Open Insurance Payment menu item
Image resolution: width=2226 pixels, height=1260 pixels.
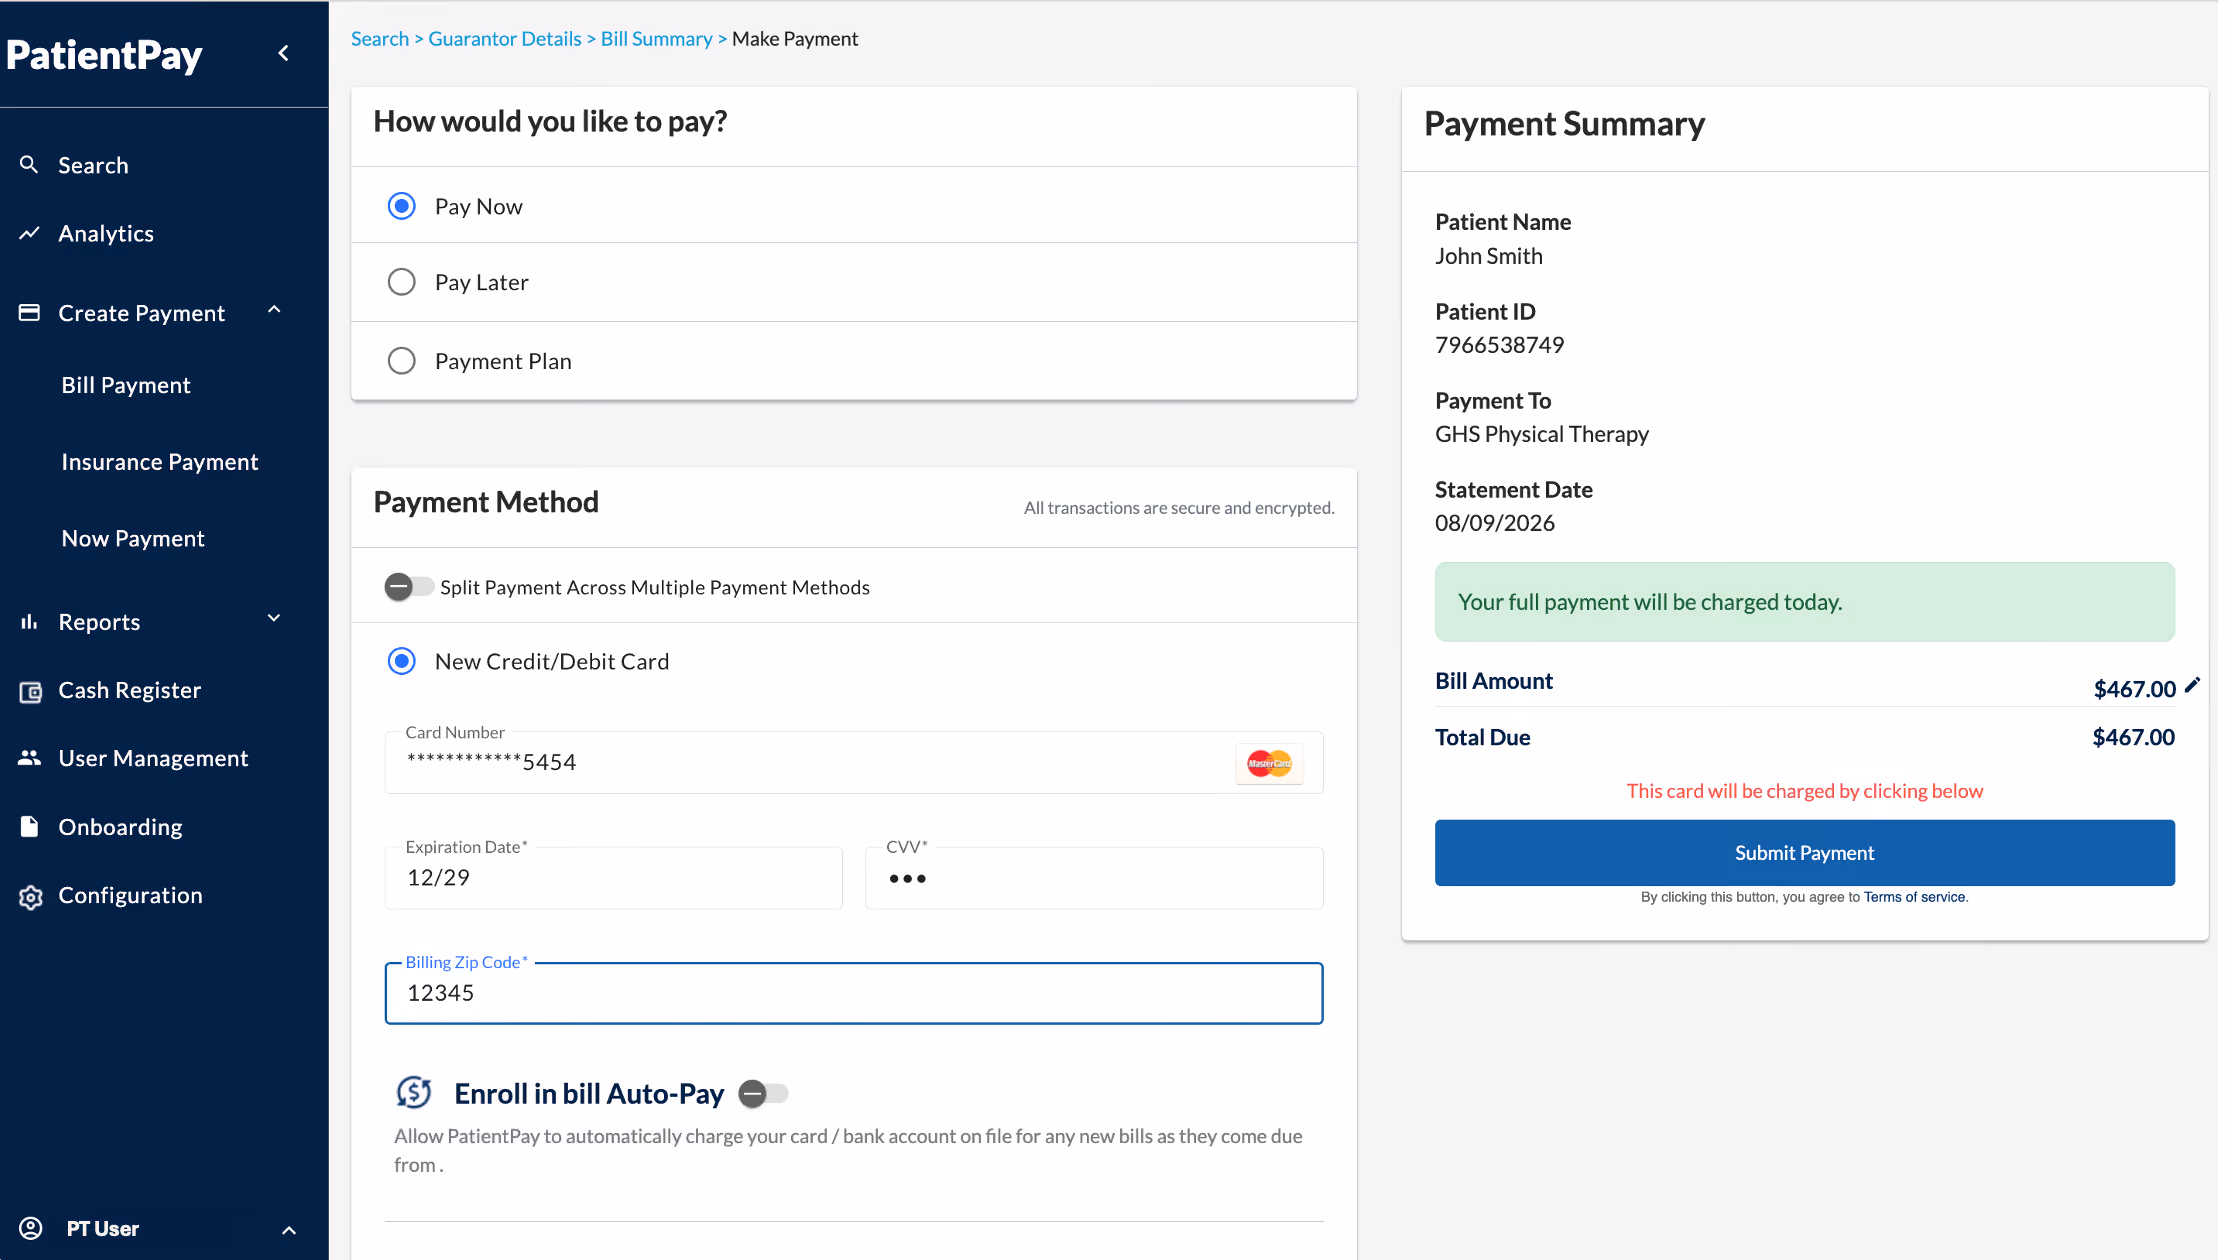(x=160, y=462)
